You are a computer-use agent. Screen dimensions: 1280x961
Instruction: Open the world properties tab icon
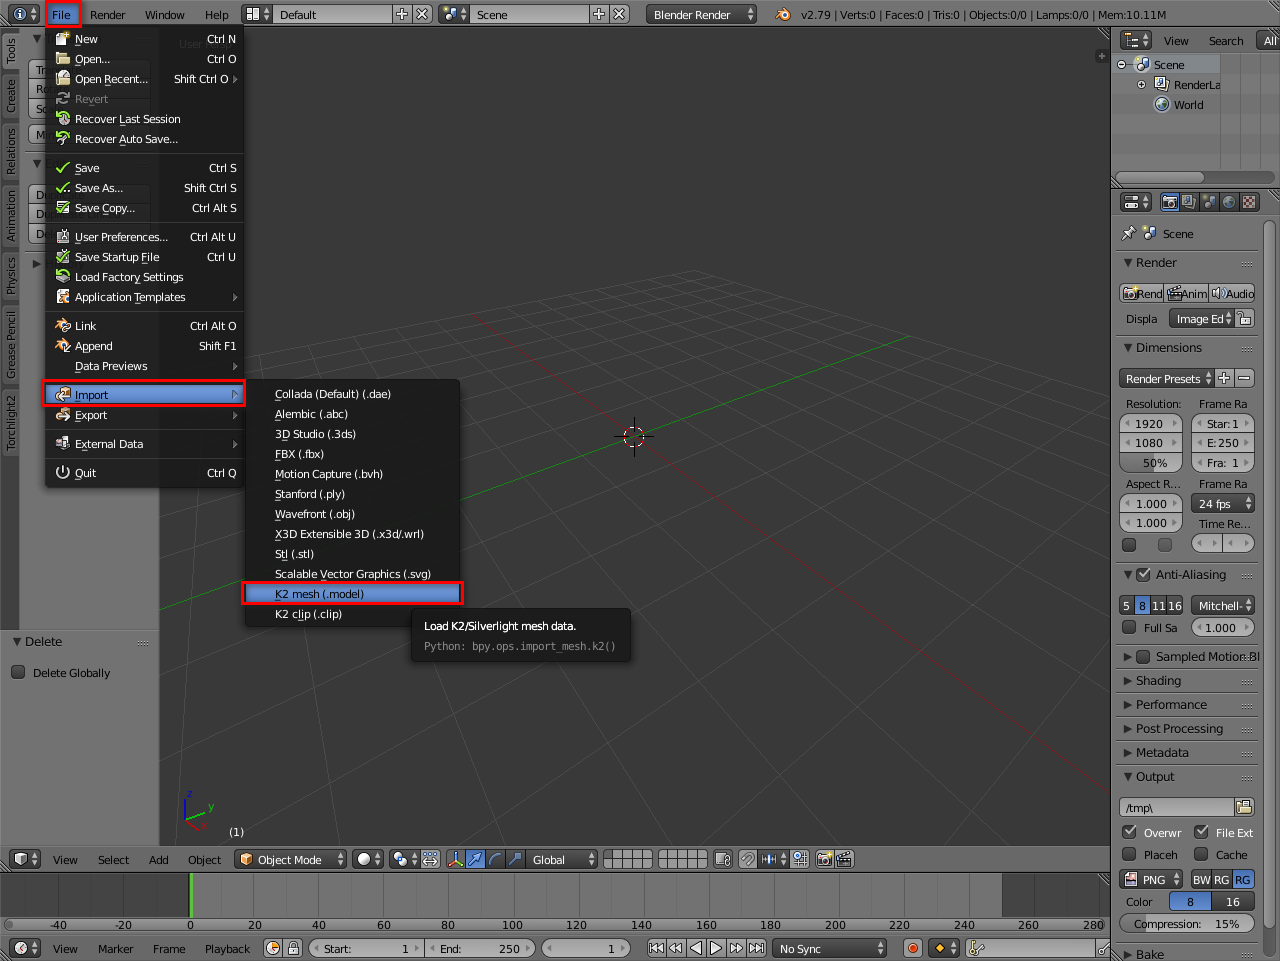(x=1229, y=202)
